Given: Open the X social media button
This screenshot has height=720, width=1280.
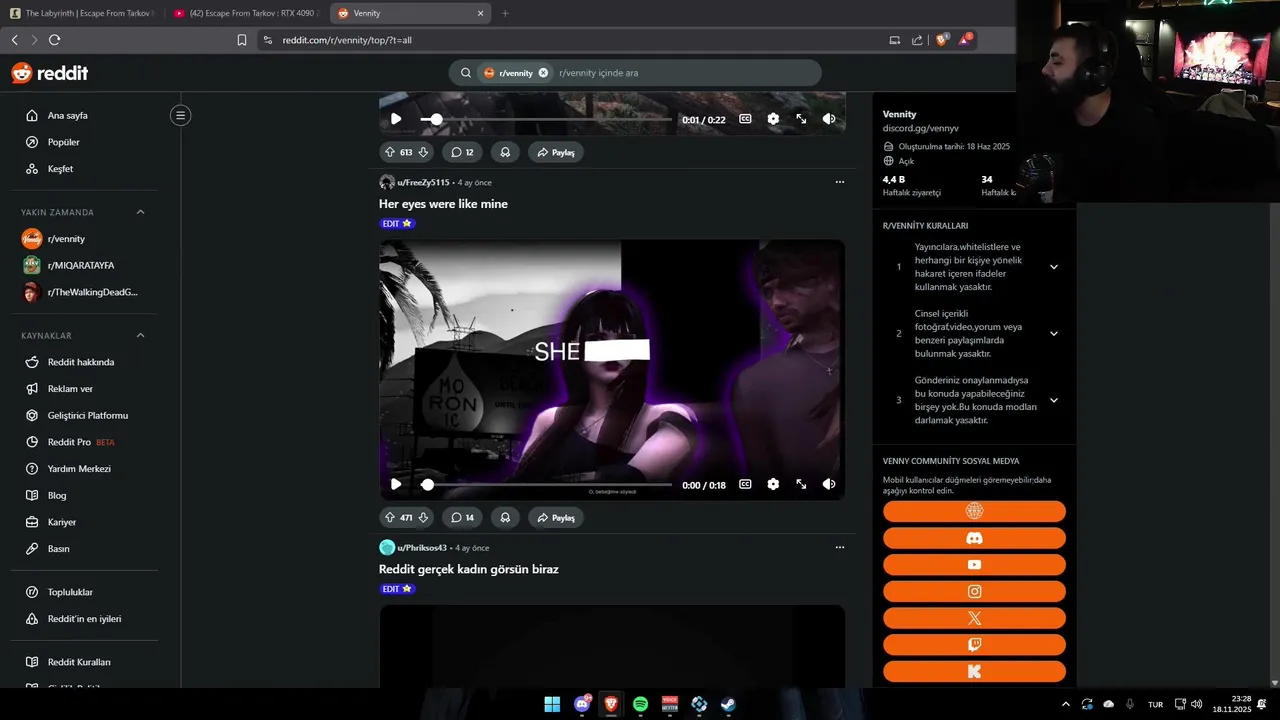Looking at the screenshot, I should [974, 618].
